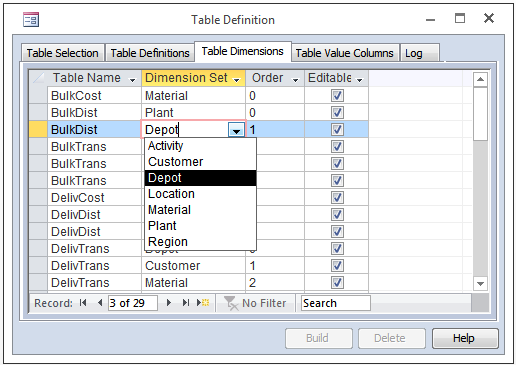Maximize the Table Definition window
516x365 pixels.
point(460,18)
